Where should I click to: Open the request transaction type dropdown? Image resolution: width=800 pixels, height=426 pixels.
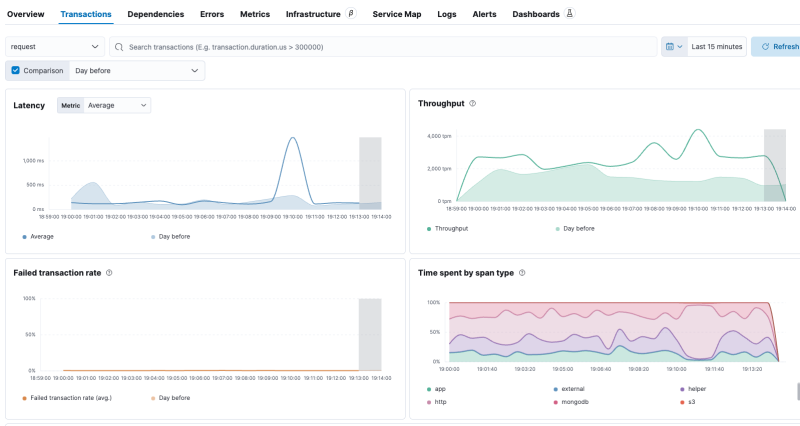[x=55, y=47]
